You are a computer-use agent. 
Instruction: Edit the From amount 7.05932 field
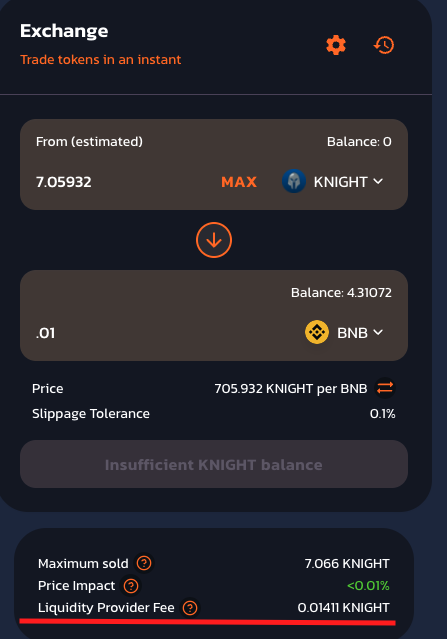click(122, 182)
